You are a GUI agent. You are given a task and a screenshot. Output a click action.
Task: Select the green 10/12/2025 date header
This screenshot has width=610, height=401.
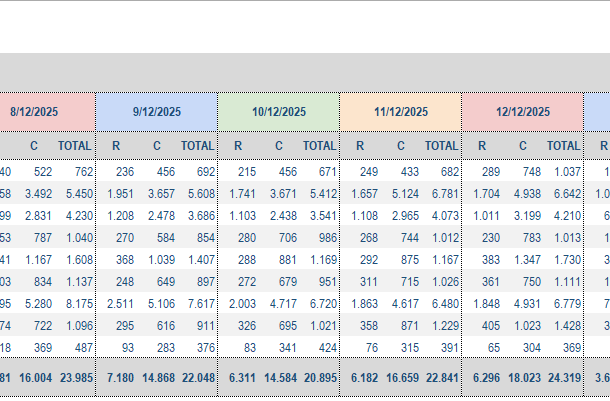(x=279, y=112)
